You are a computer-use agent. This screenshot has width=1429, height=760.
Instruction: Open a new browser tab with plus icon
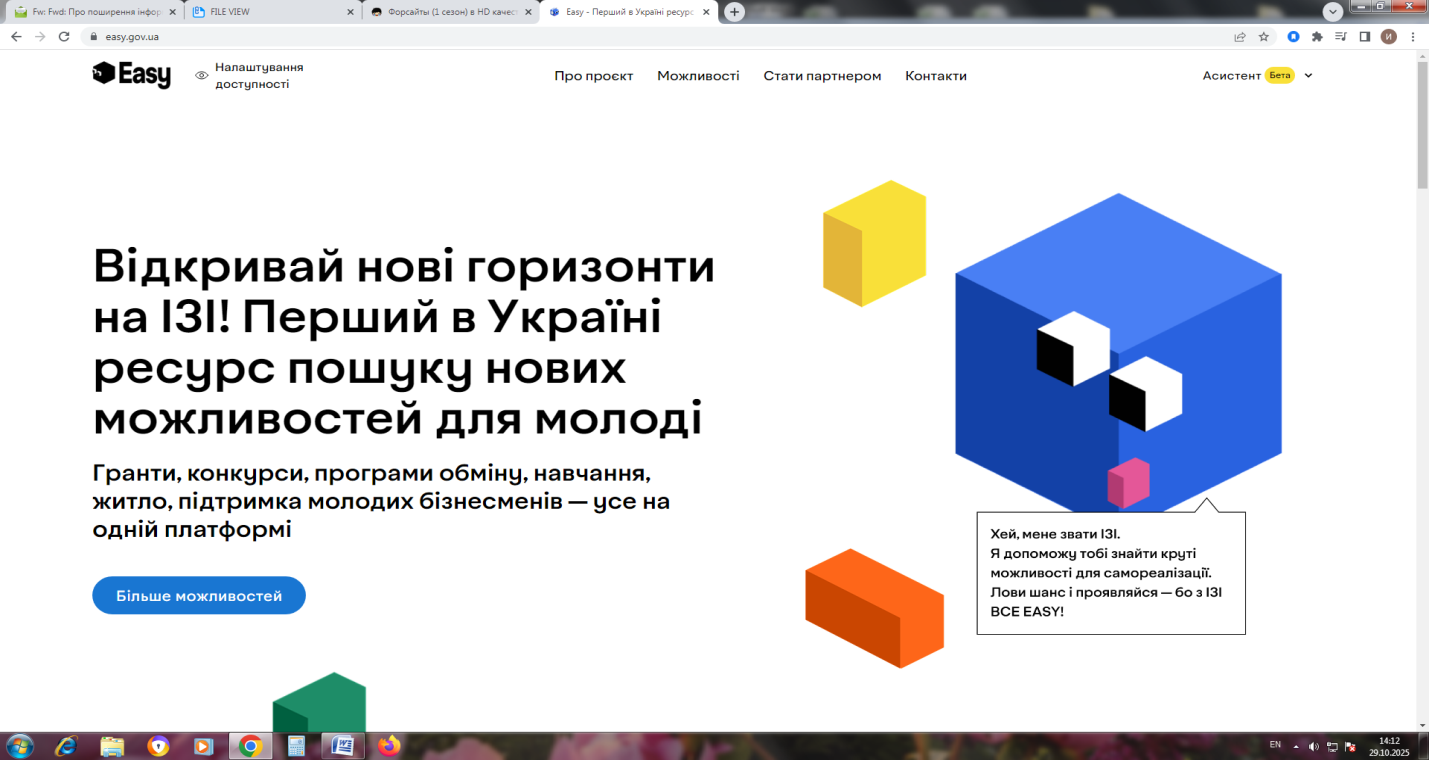[x=735, y=12]
